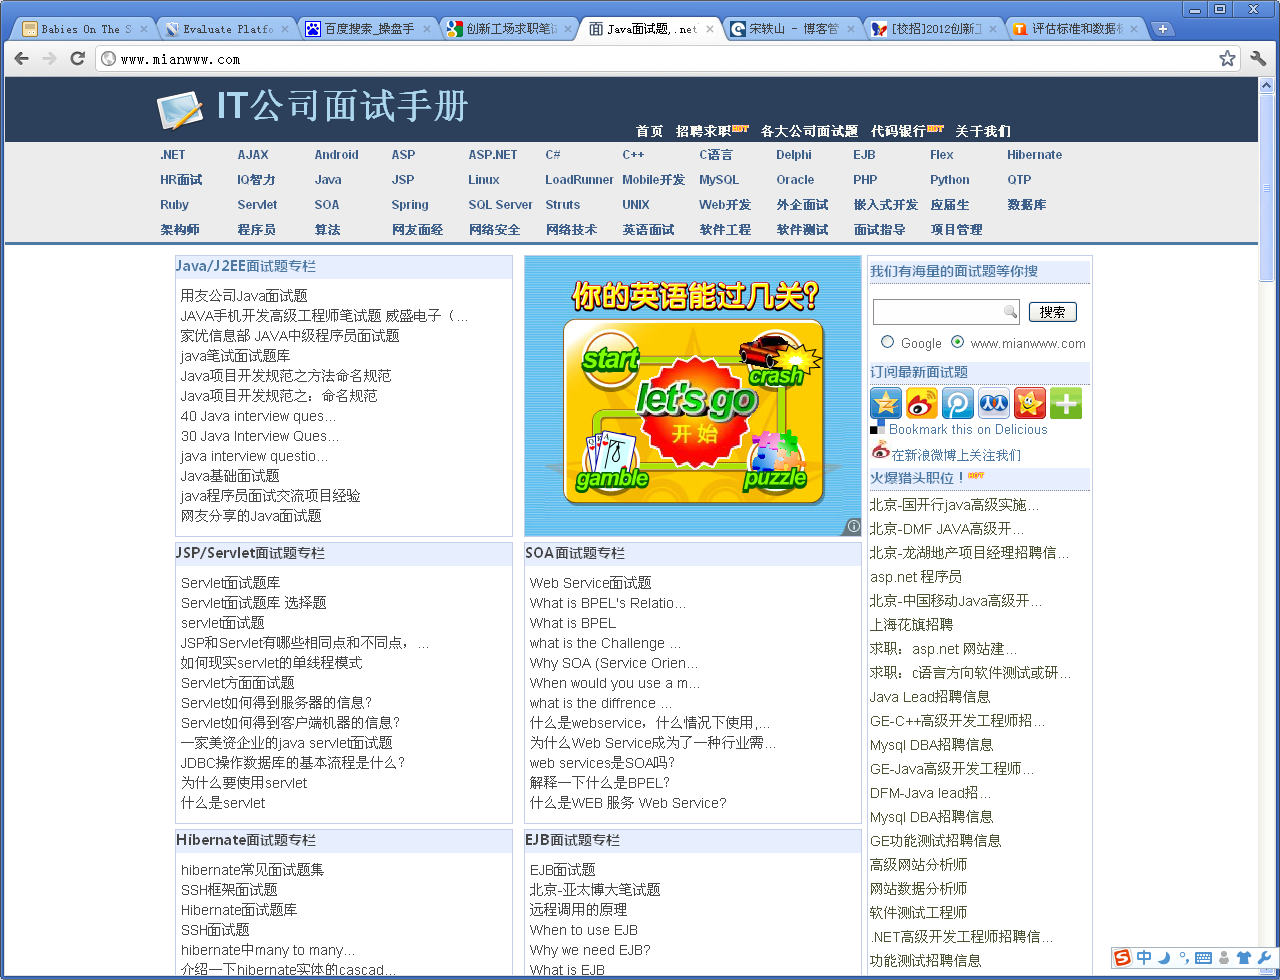Open the Chrome wrench menu
Screen dimensions: 1280x980
(x=1258, y=59)
